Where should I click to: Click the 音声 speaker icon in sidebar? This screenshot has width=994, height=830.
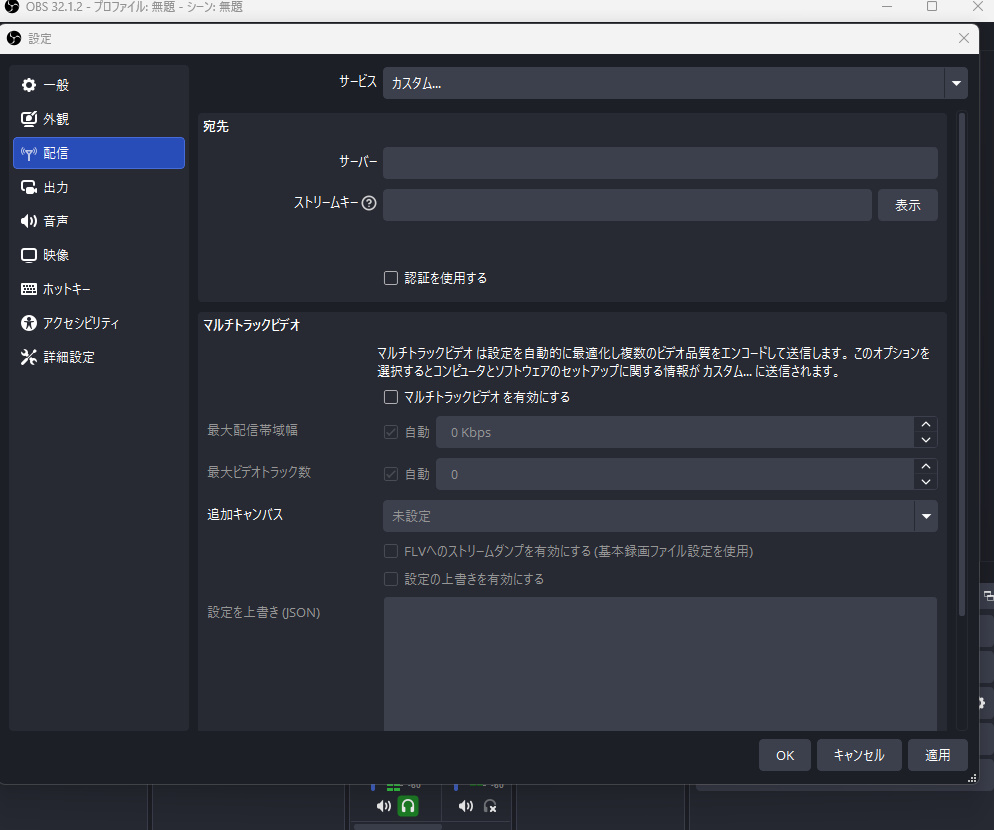coord(29,221)
